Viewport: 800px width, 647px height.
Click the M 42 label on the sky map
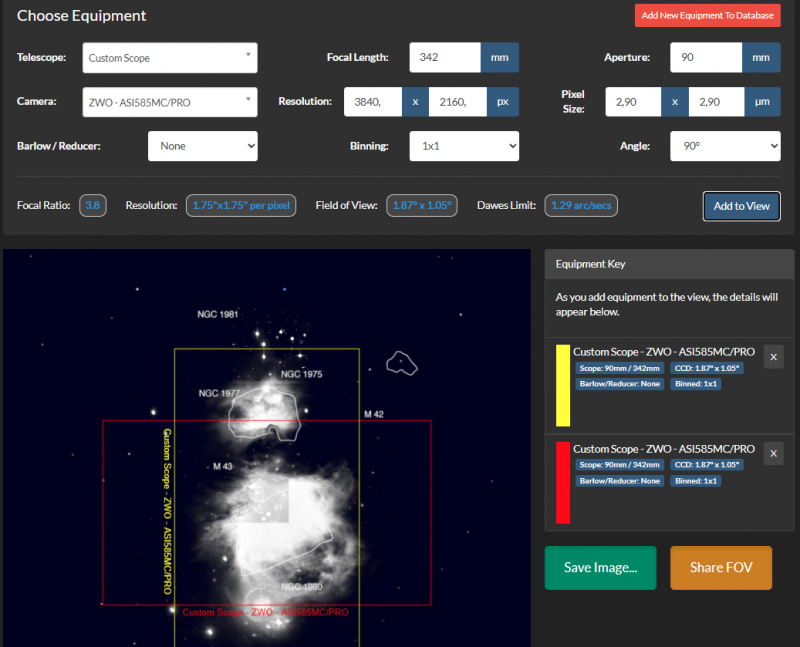click(374, 414)
